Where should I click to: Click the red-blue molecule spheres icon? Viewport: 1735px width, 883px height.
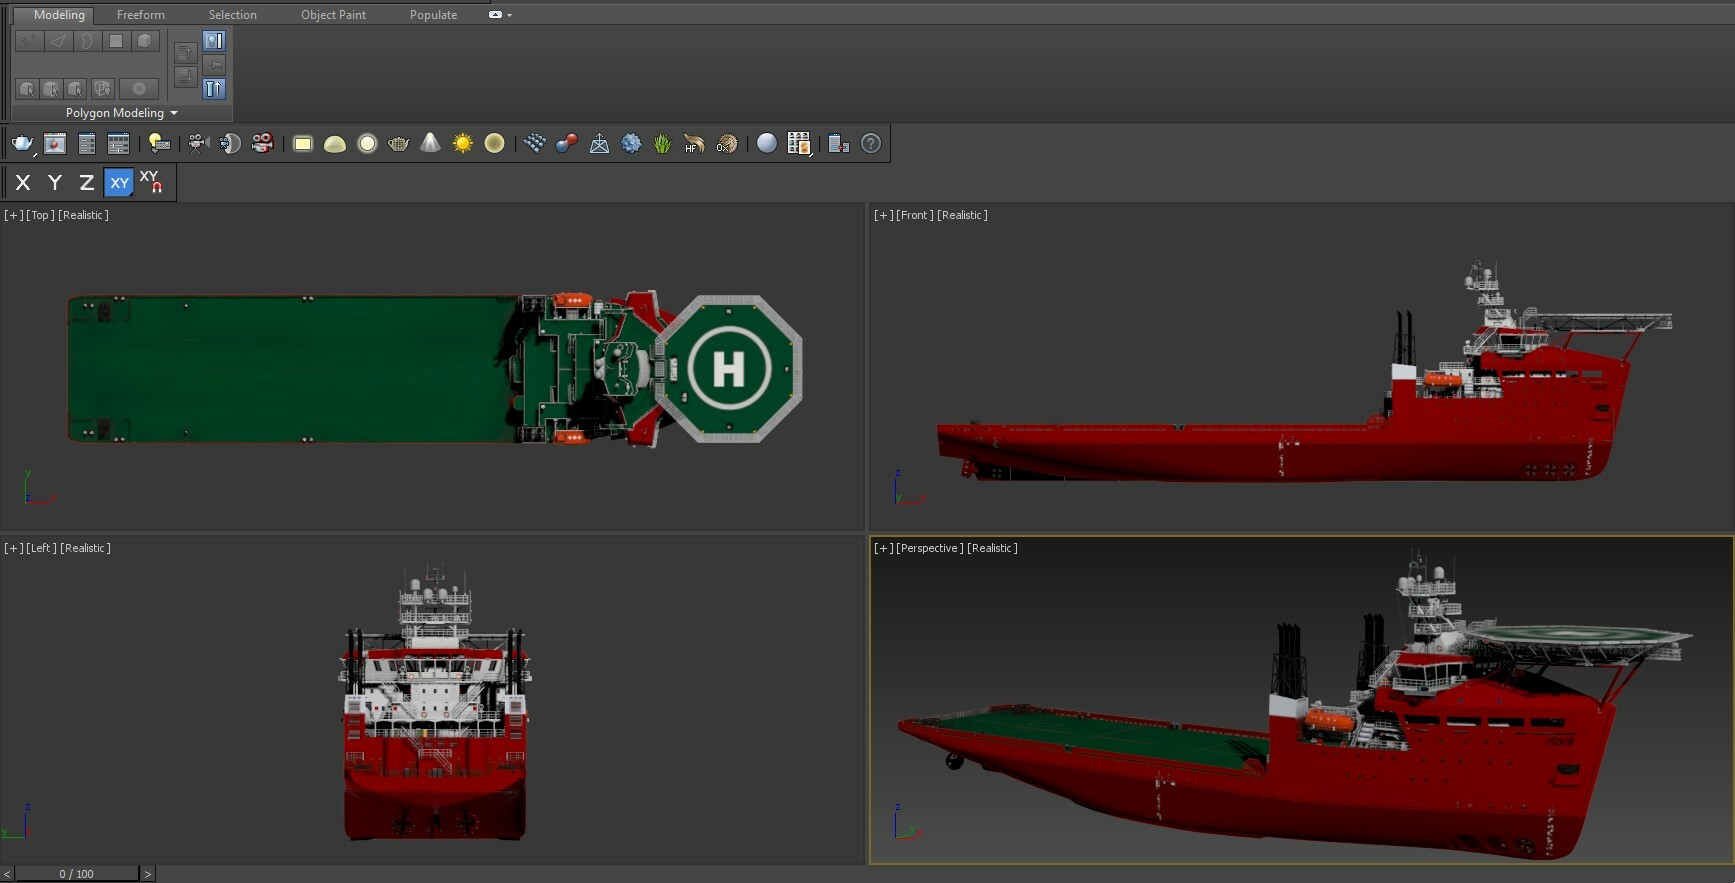[566, 144]
